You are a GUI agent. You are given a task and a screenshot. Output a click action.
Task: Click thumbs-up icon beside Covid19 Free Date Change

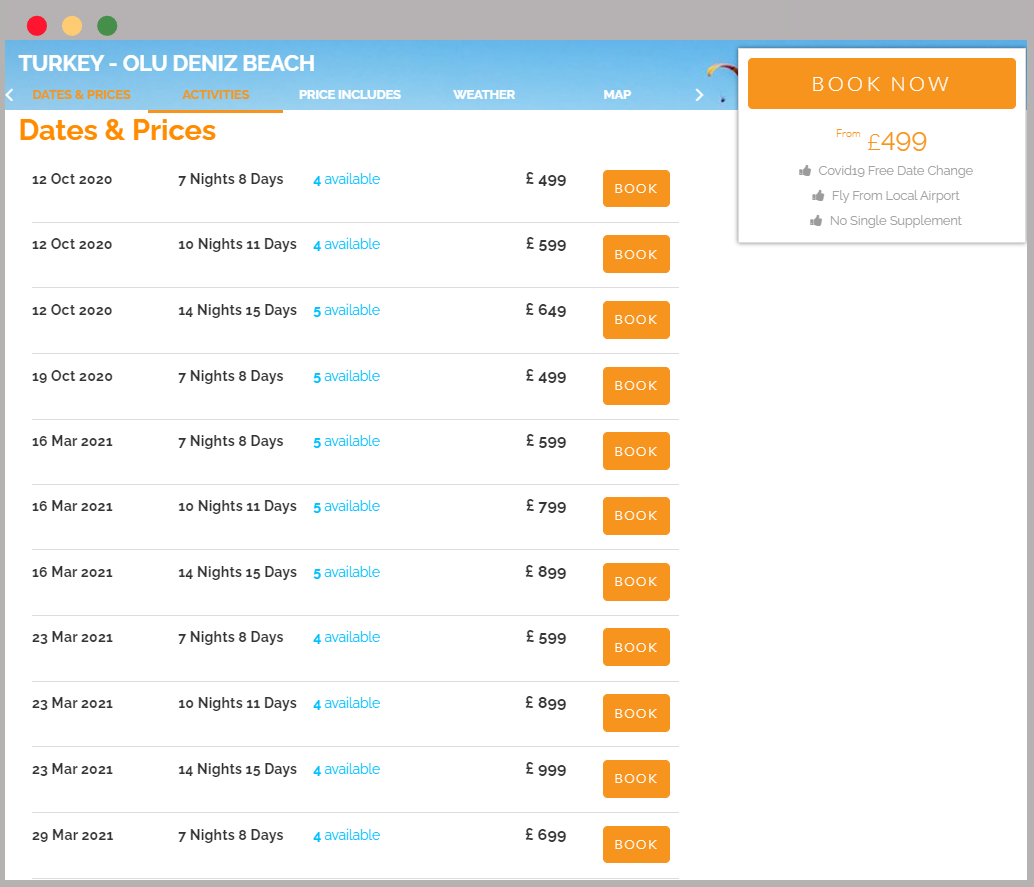[805, 171]
